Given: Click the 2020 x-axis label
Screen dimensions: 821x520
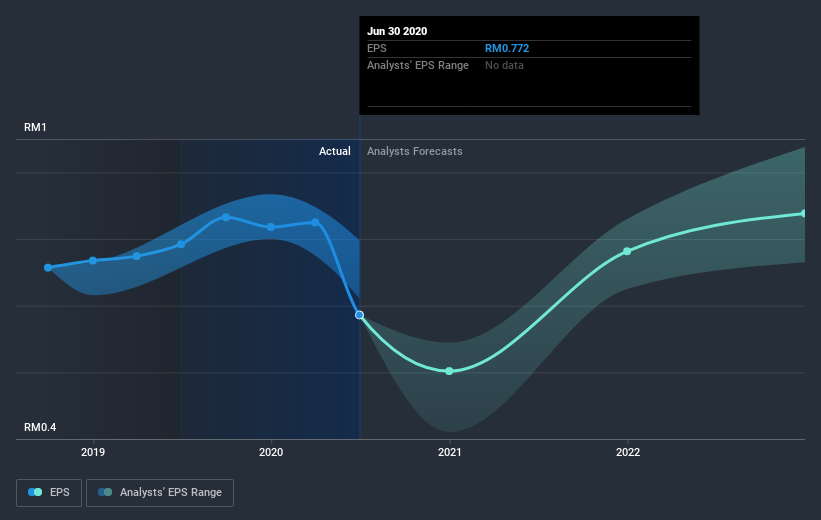Looking at the screenshot, I should coord(271,452).
